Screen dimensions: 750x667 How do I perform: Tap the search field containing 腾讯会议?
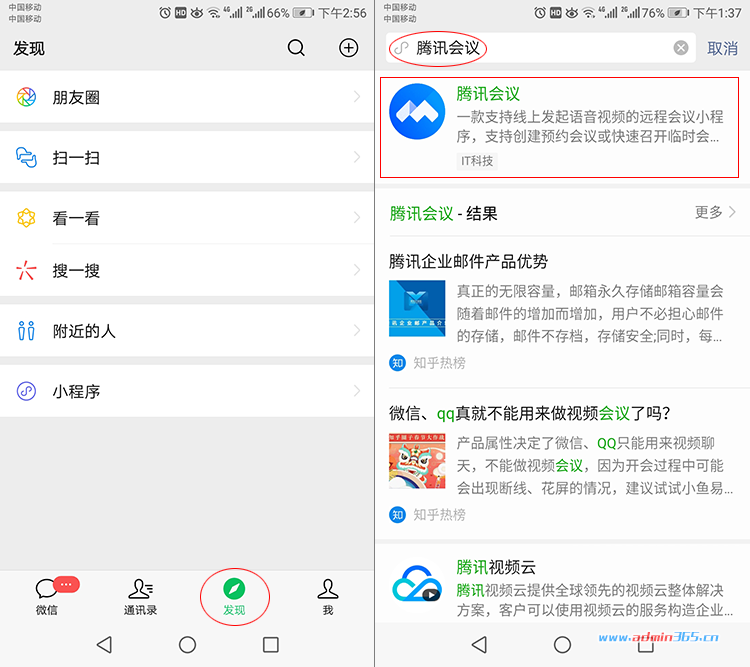click(x=540, y=48)
